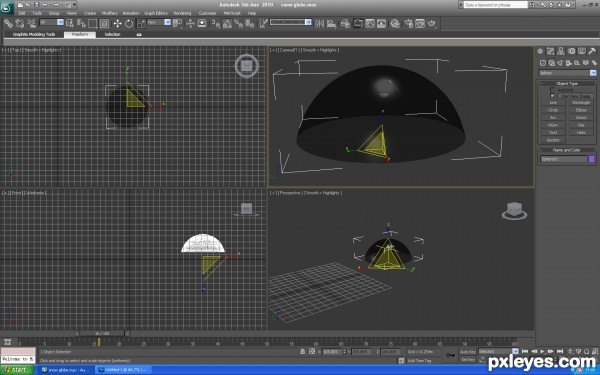
Task: Click the Unlink Selection tool
Action: click(x=20, y=24)
